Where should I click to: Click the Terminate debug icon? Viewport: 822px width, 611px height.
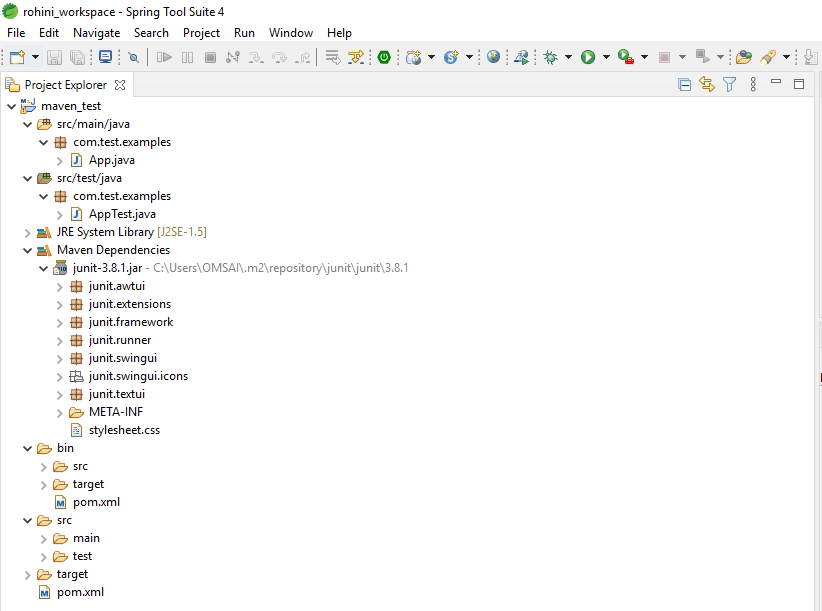[210, 57]
